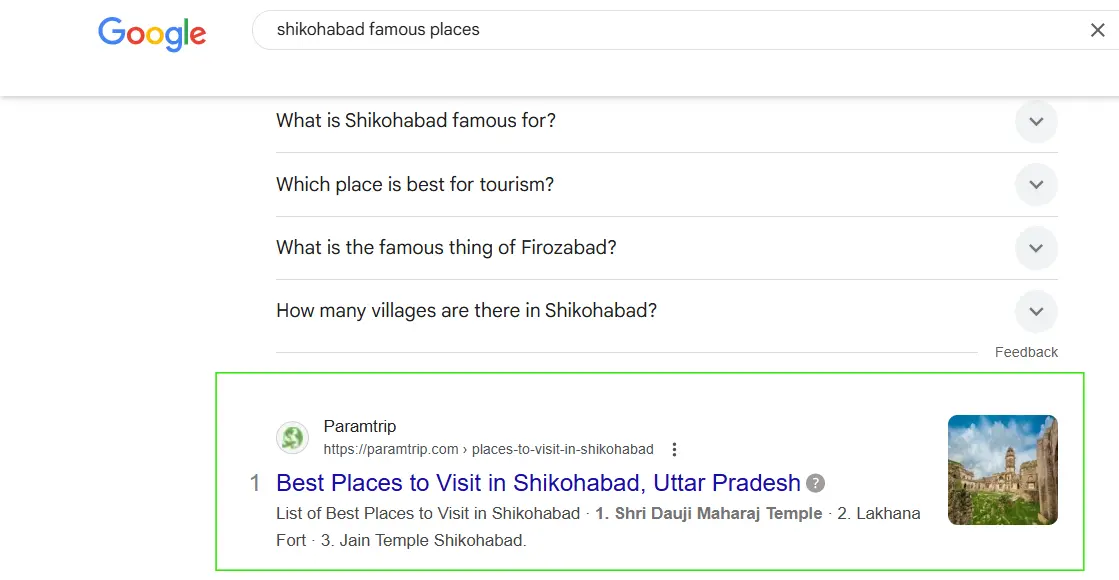Image resolution: width=1119 pixels, height=580 pixels.
Task: Click the gray question mark icon by the title
Action: point(815,483)
